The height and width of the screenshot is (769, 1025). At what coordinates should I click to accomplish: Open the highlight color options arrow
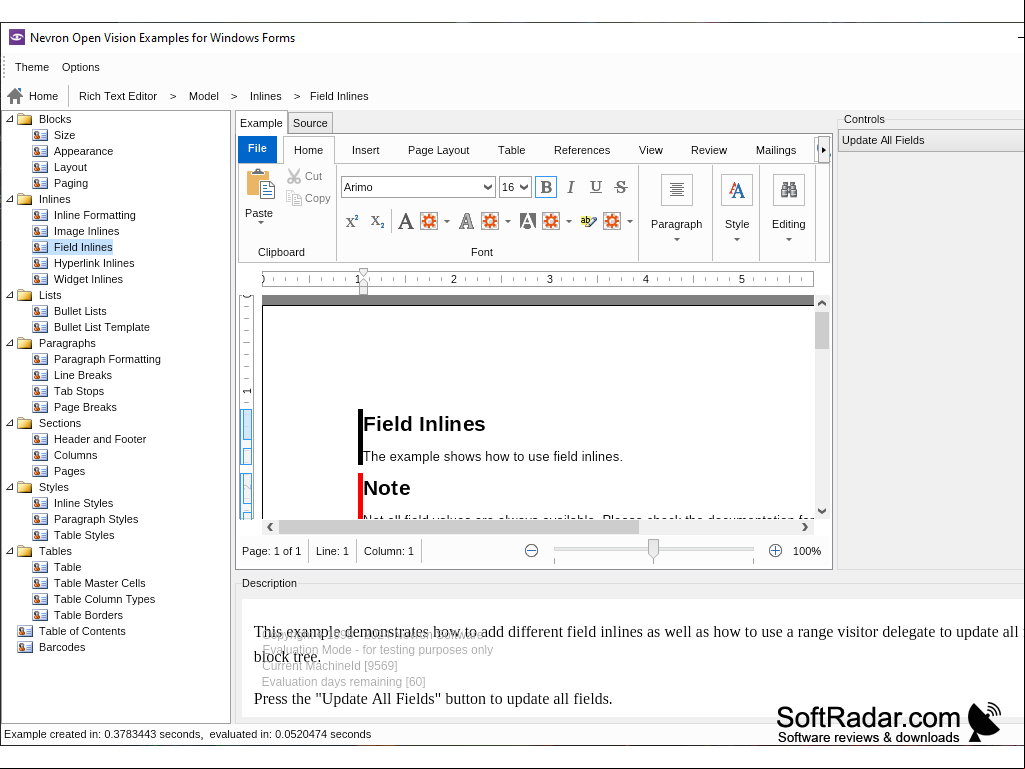(630, 222)
